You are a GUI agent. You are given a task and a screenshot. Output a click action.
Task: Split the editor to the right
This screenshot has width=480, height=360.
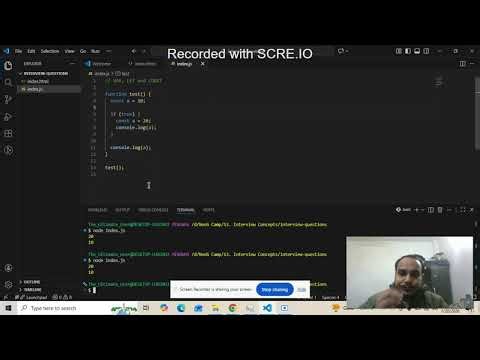click(x=462, y=63)
